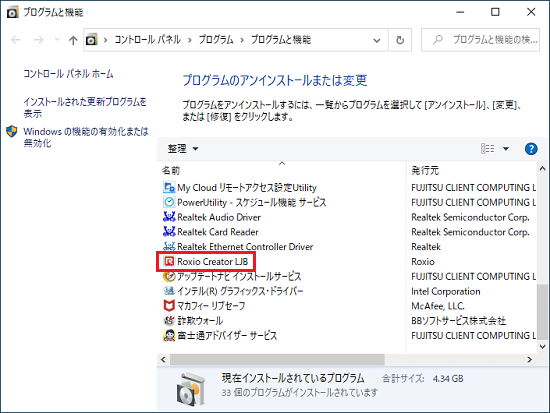550x413 pixels.
Task: Click the installed programs disc icon
Action: click(191, 389)
